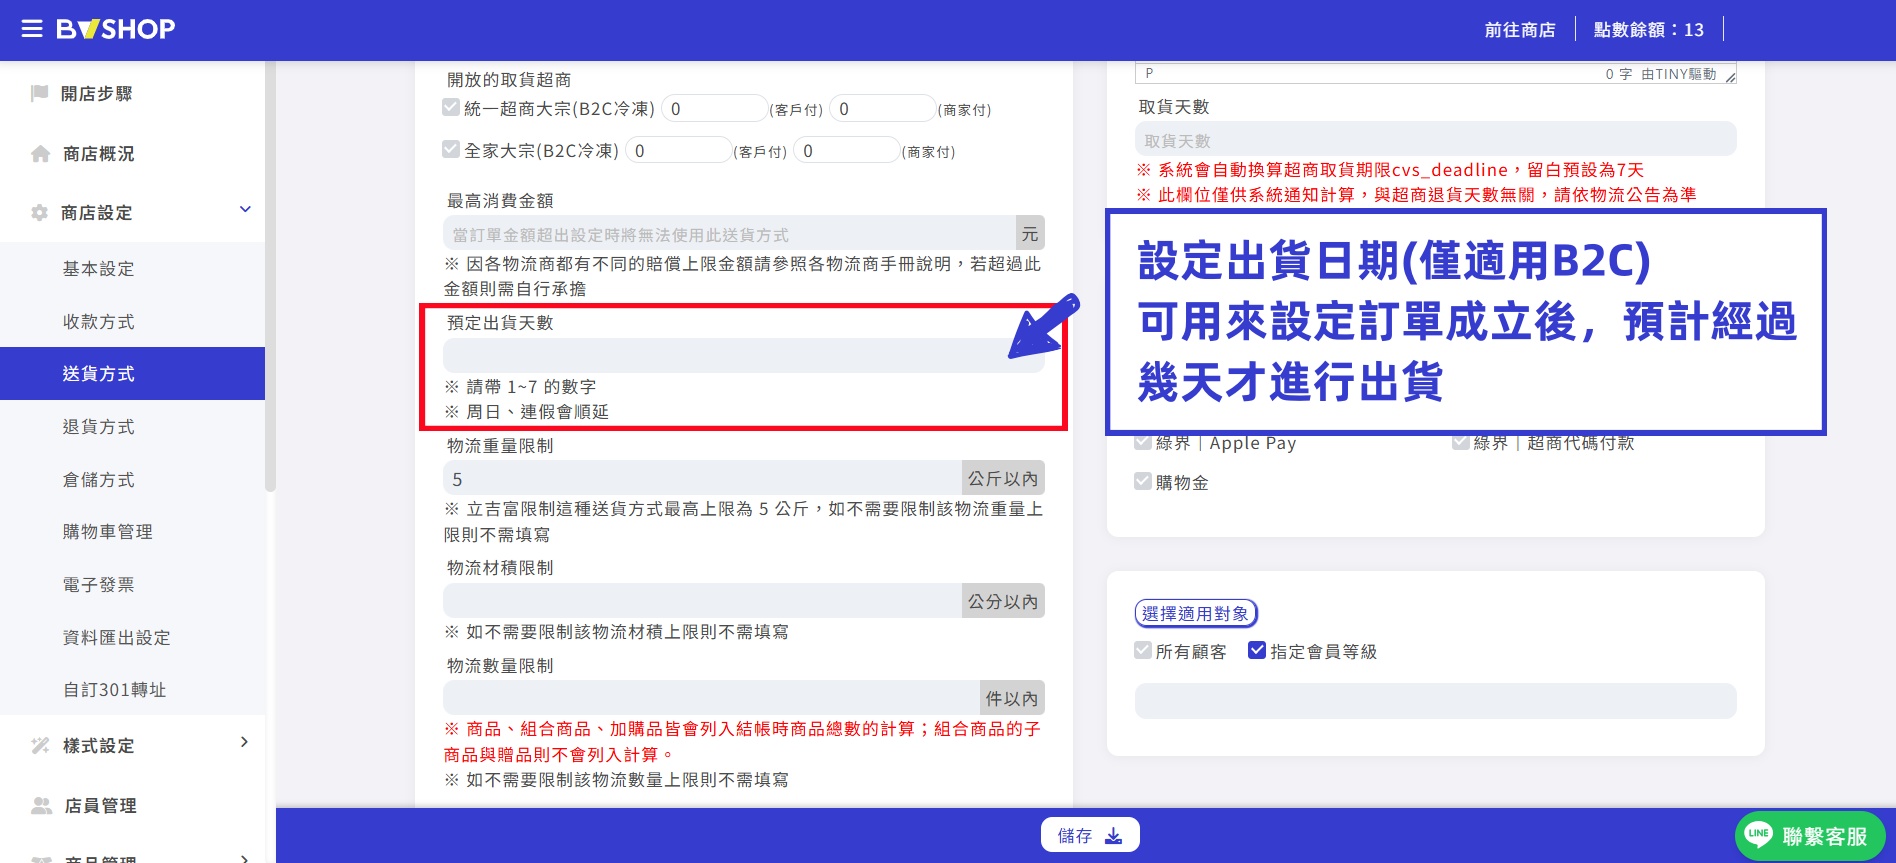Viewport: 1896px width, 863px height.
Task: Click the gear icon beside 商店設定
Action: click(x=40, y=213)
